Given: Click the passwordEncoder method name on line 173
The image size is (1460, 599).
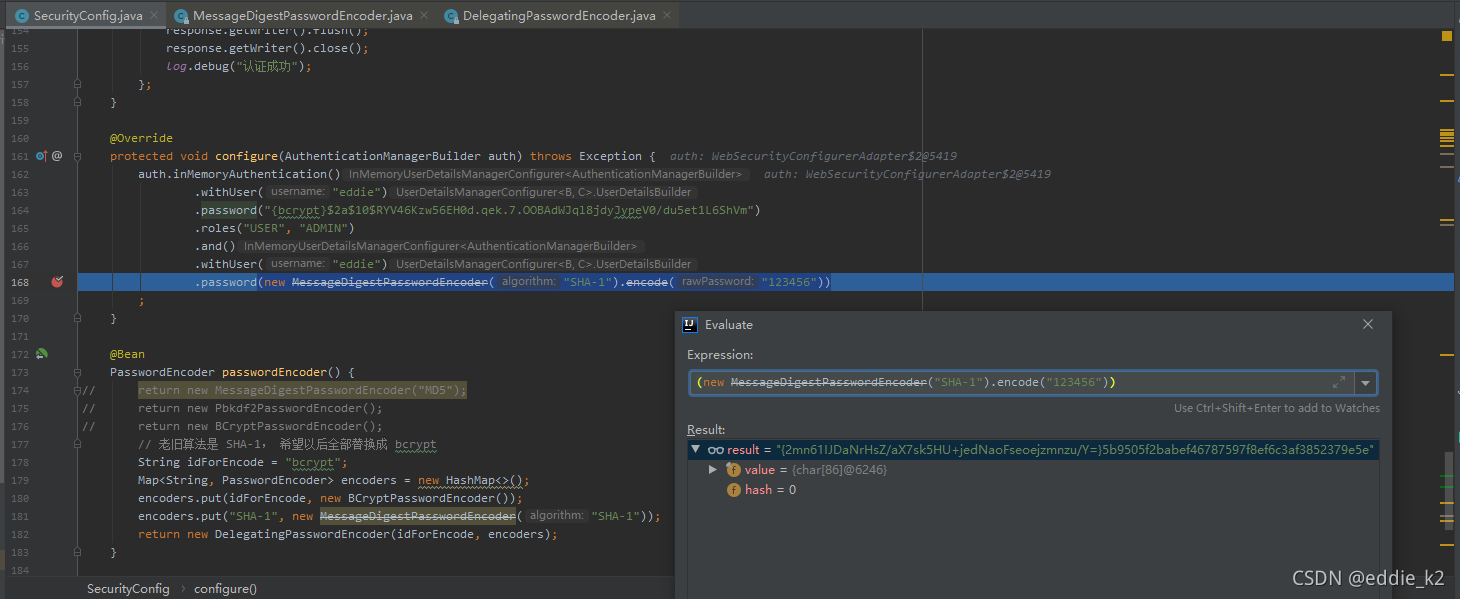Looking at the screenshot, I should (274, 372).
